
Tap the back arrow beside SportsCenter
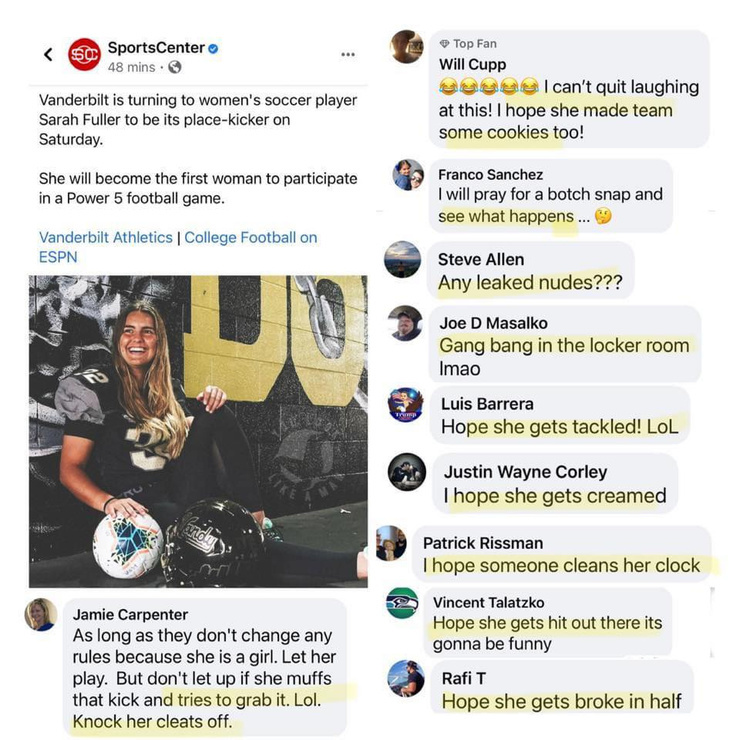48,54
